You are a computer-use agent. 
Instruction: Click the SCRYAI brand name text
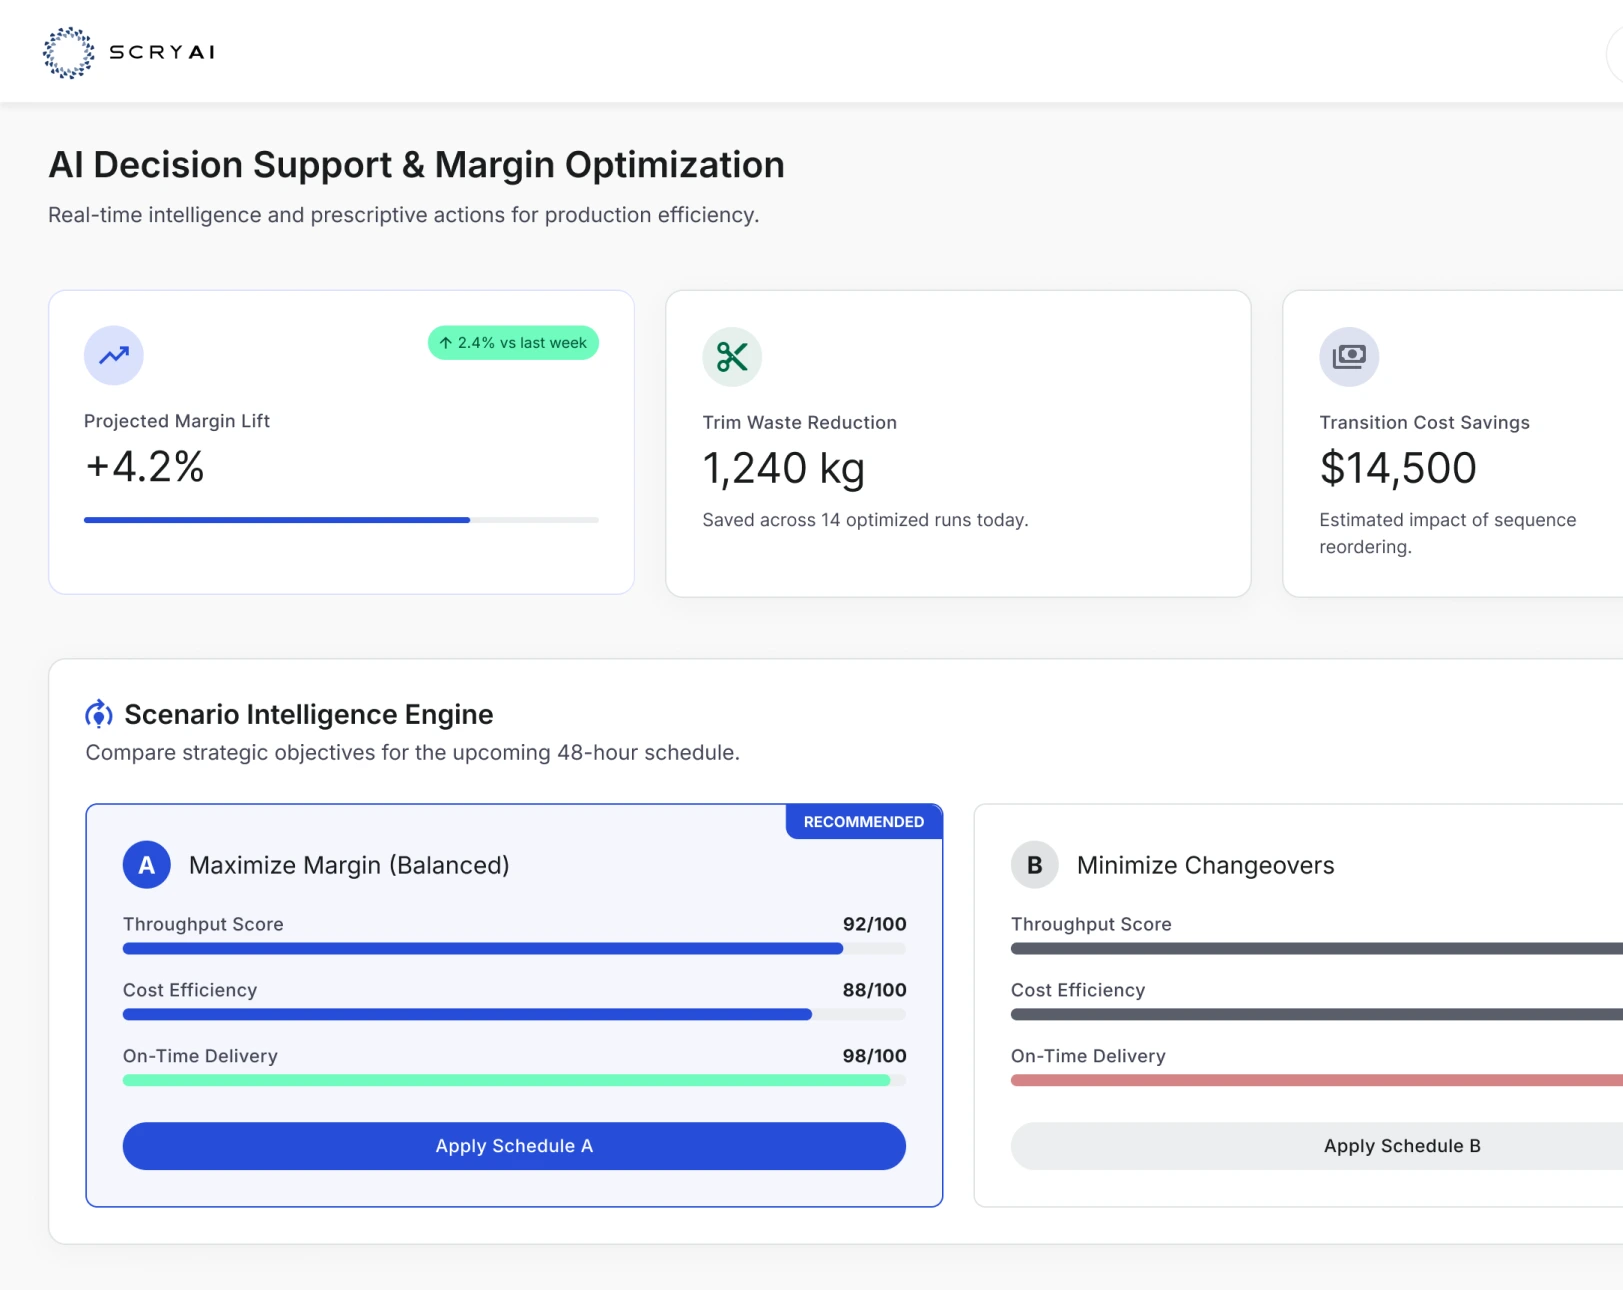click(162, 52)
